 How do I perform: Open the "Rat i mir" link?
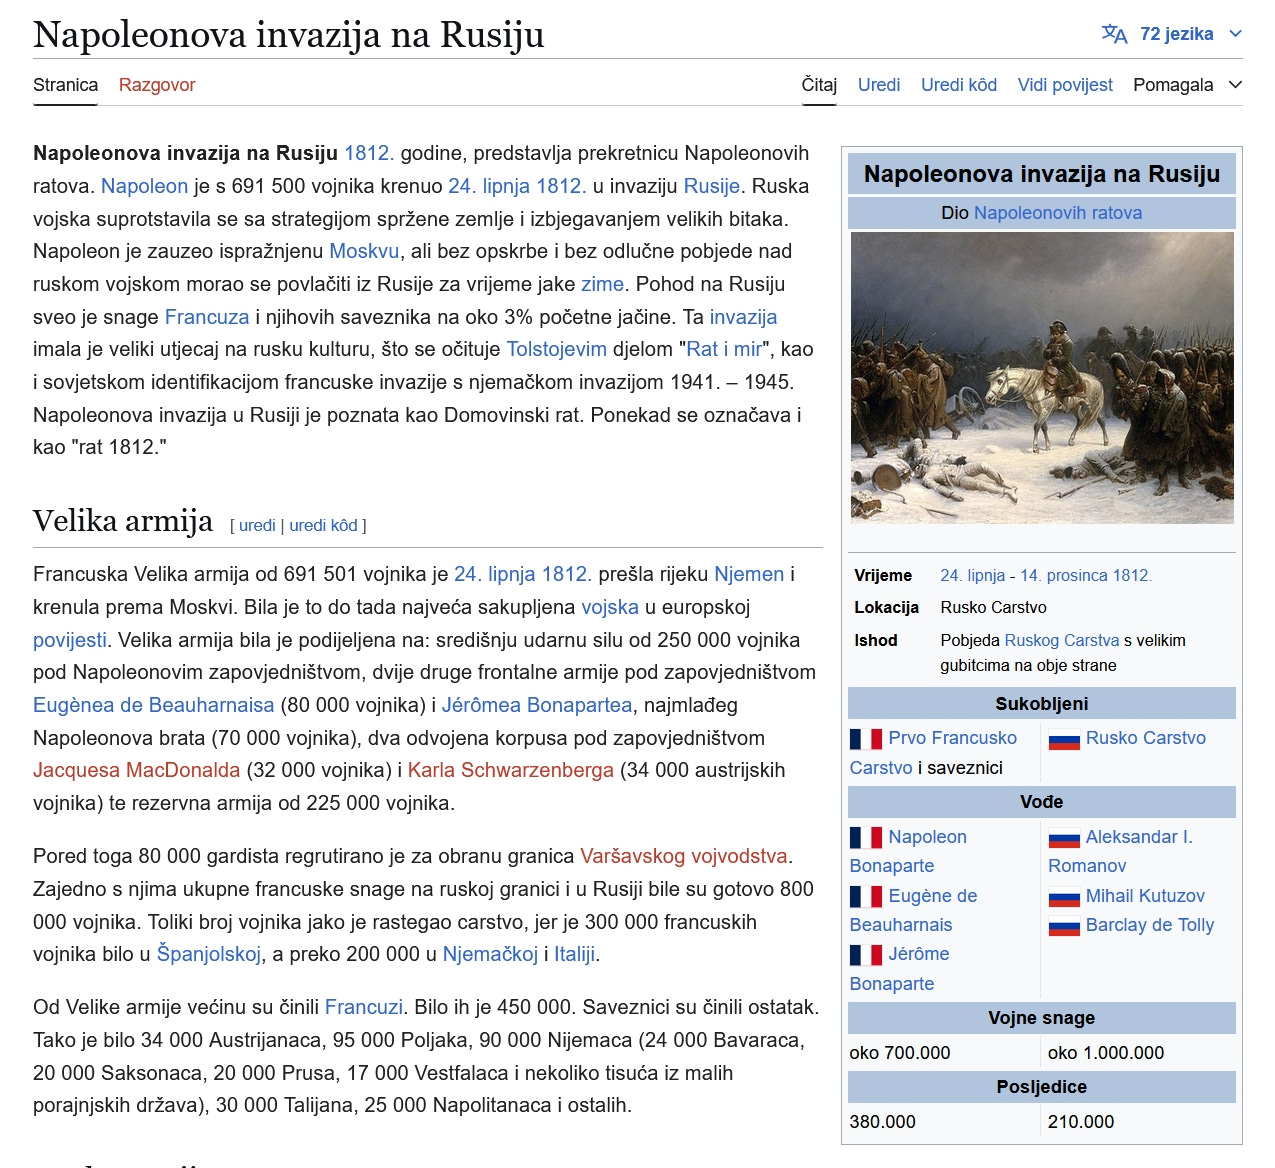click(724, 349)
